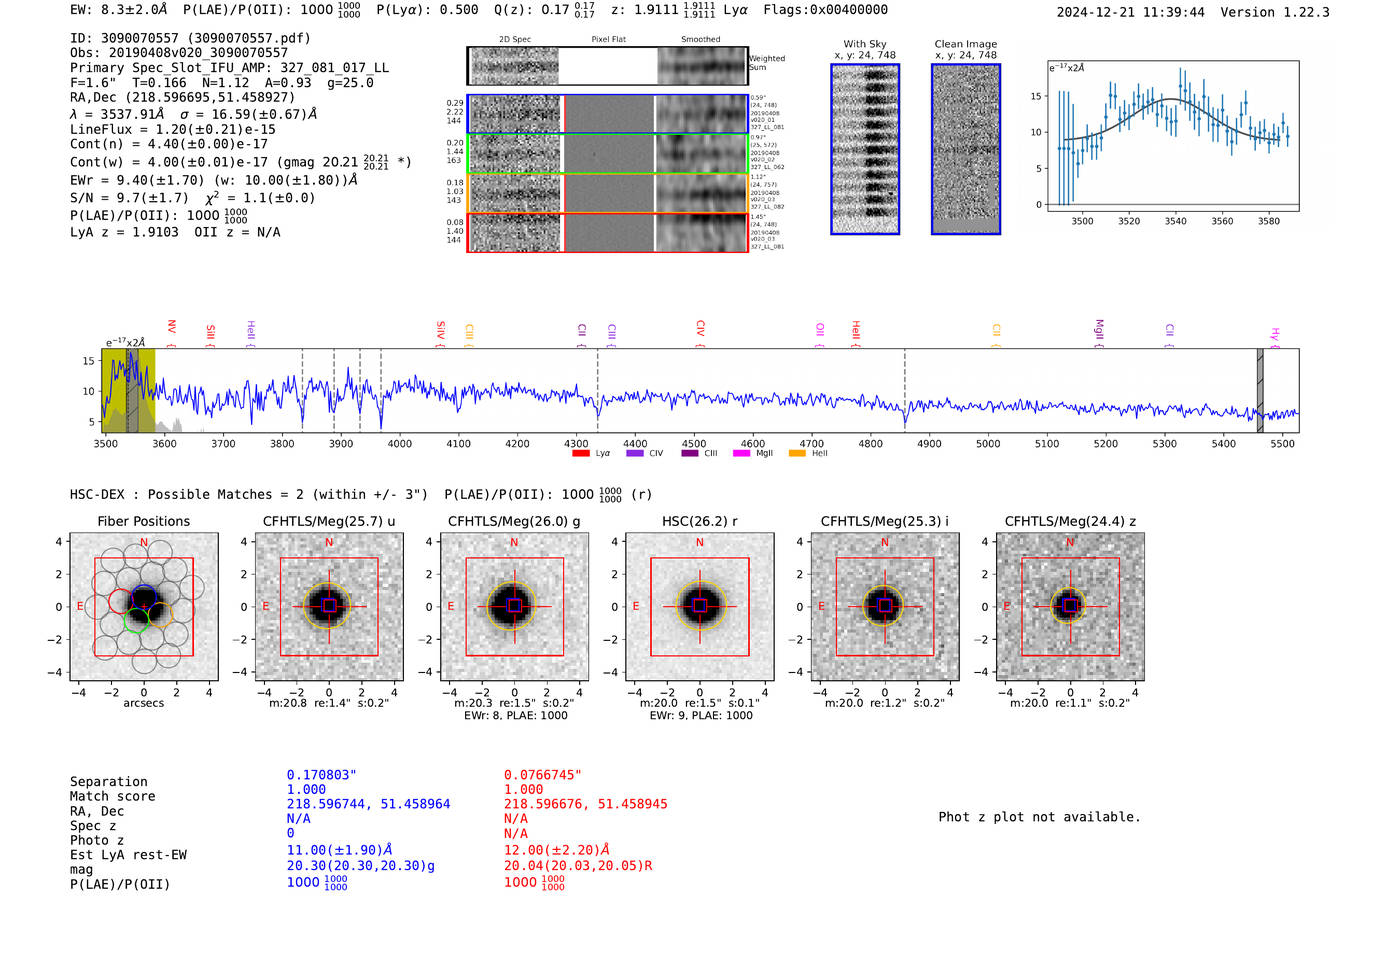Open the Fiber Positions image panel

(x=144, y=606)
